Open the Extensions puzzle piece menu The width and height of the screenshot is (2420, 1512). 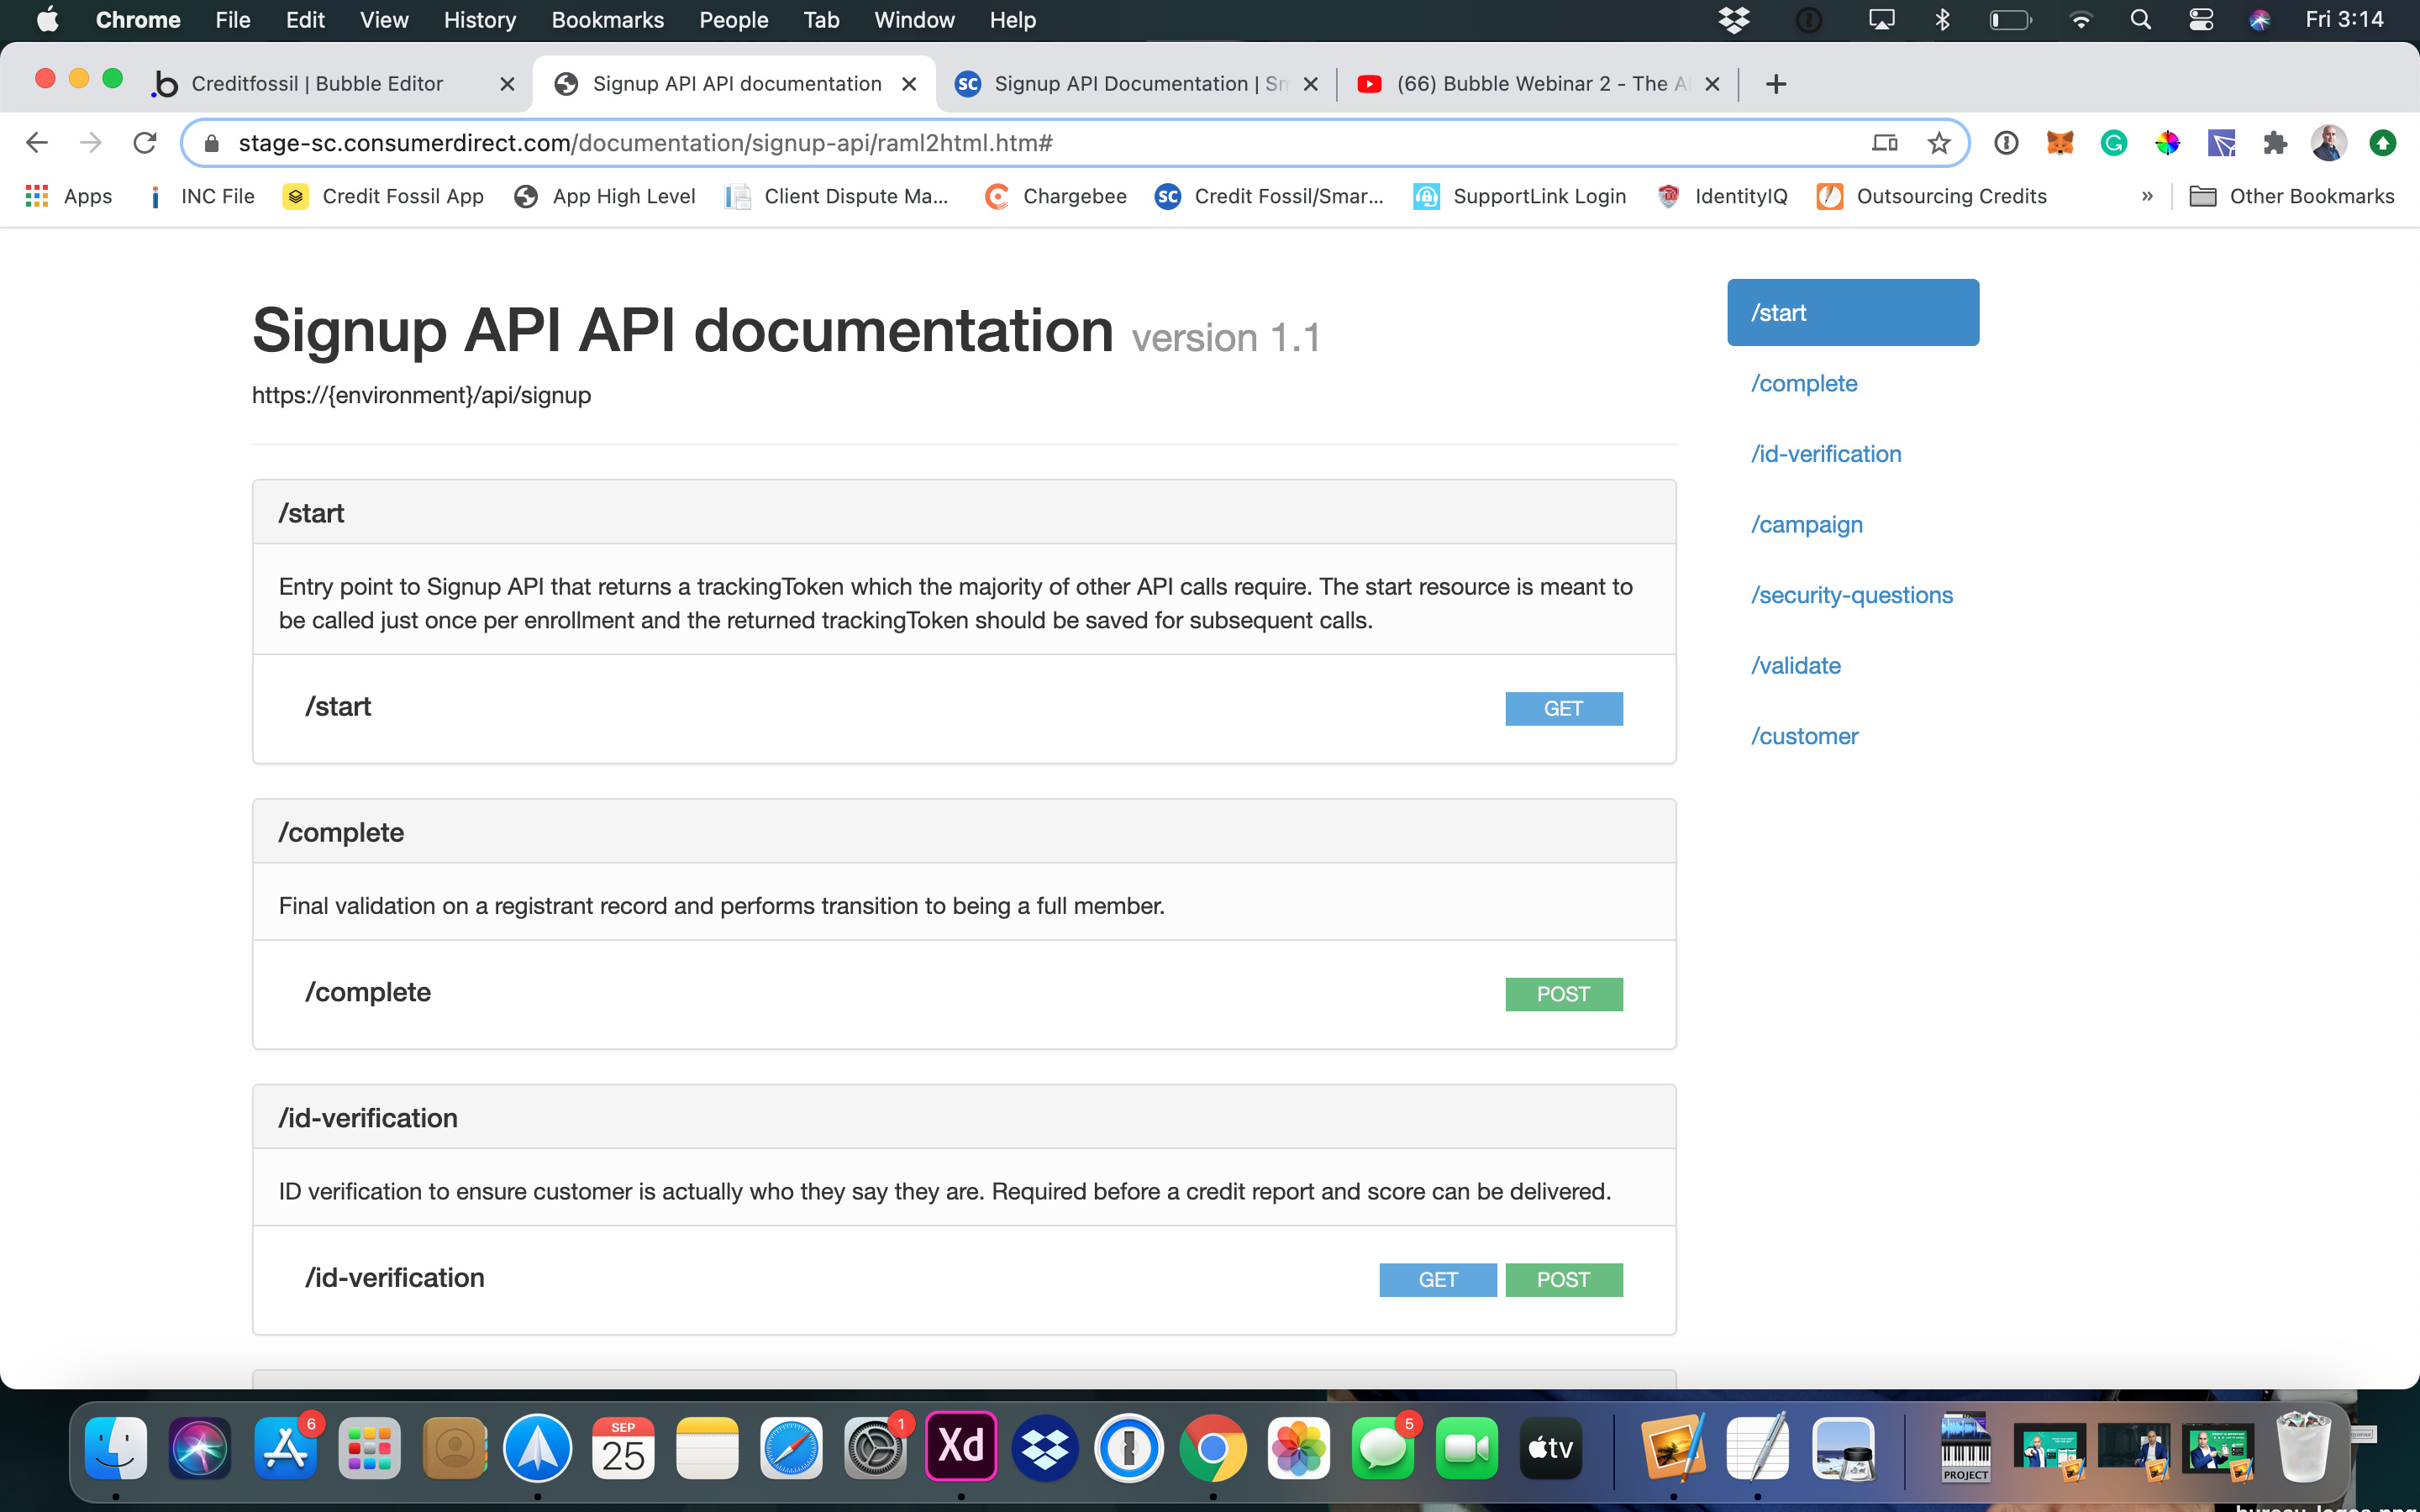coord(2275,143)
